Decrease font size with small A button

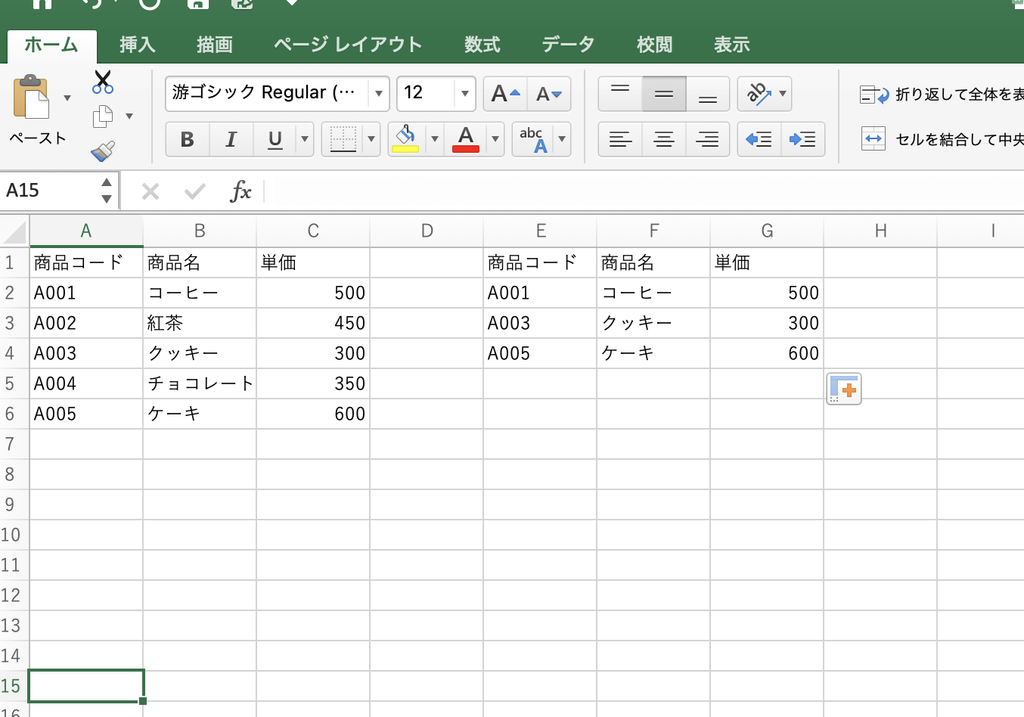549,94
